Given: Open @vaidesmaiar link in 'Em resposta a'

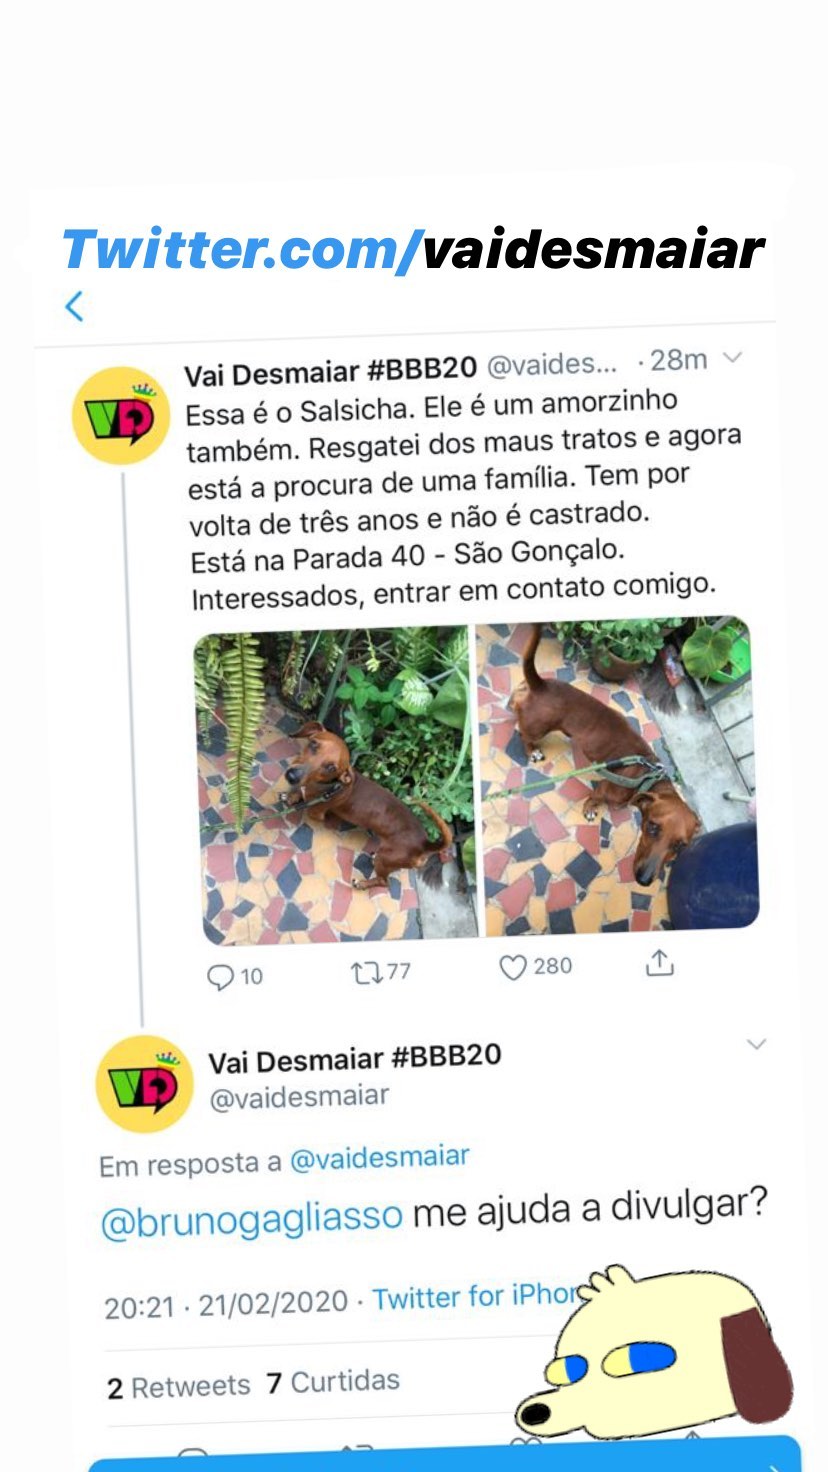Looking at the screenshot, I should point(379,1159).
